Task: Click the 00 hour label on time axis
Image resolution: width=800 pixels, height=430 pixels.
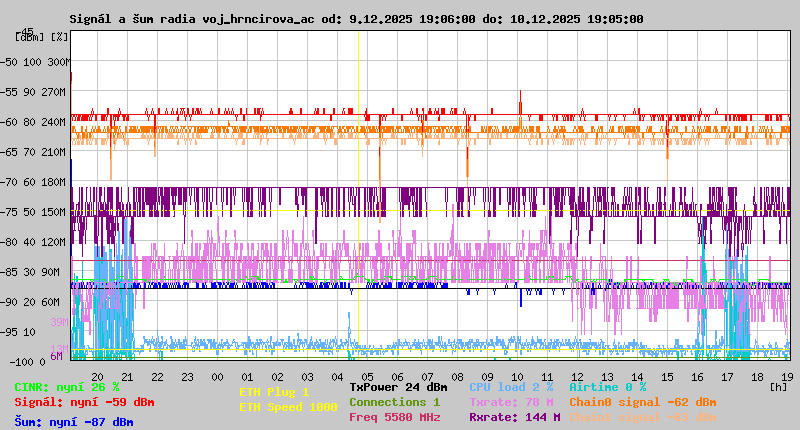Action: pos(216,376)
